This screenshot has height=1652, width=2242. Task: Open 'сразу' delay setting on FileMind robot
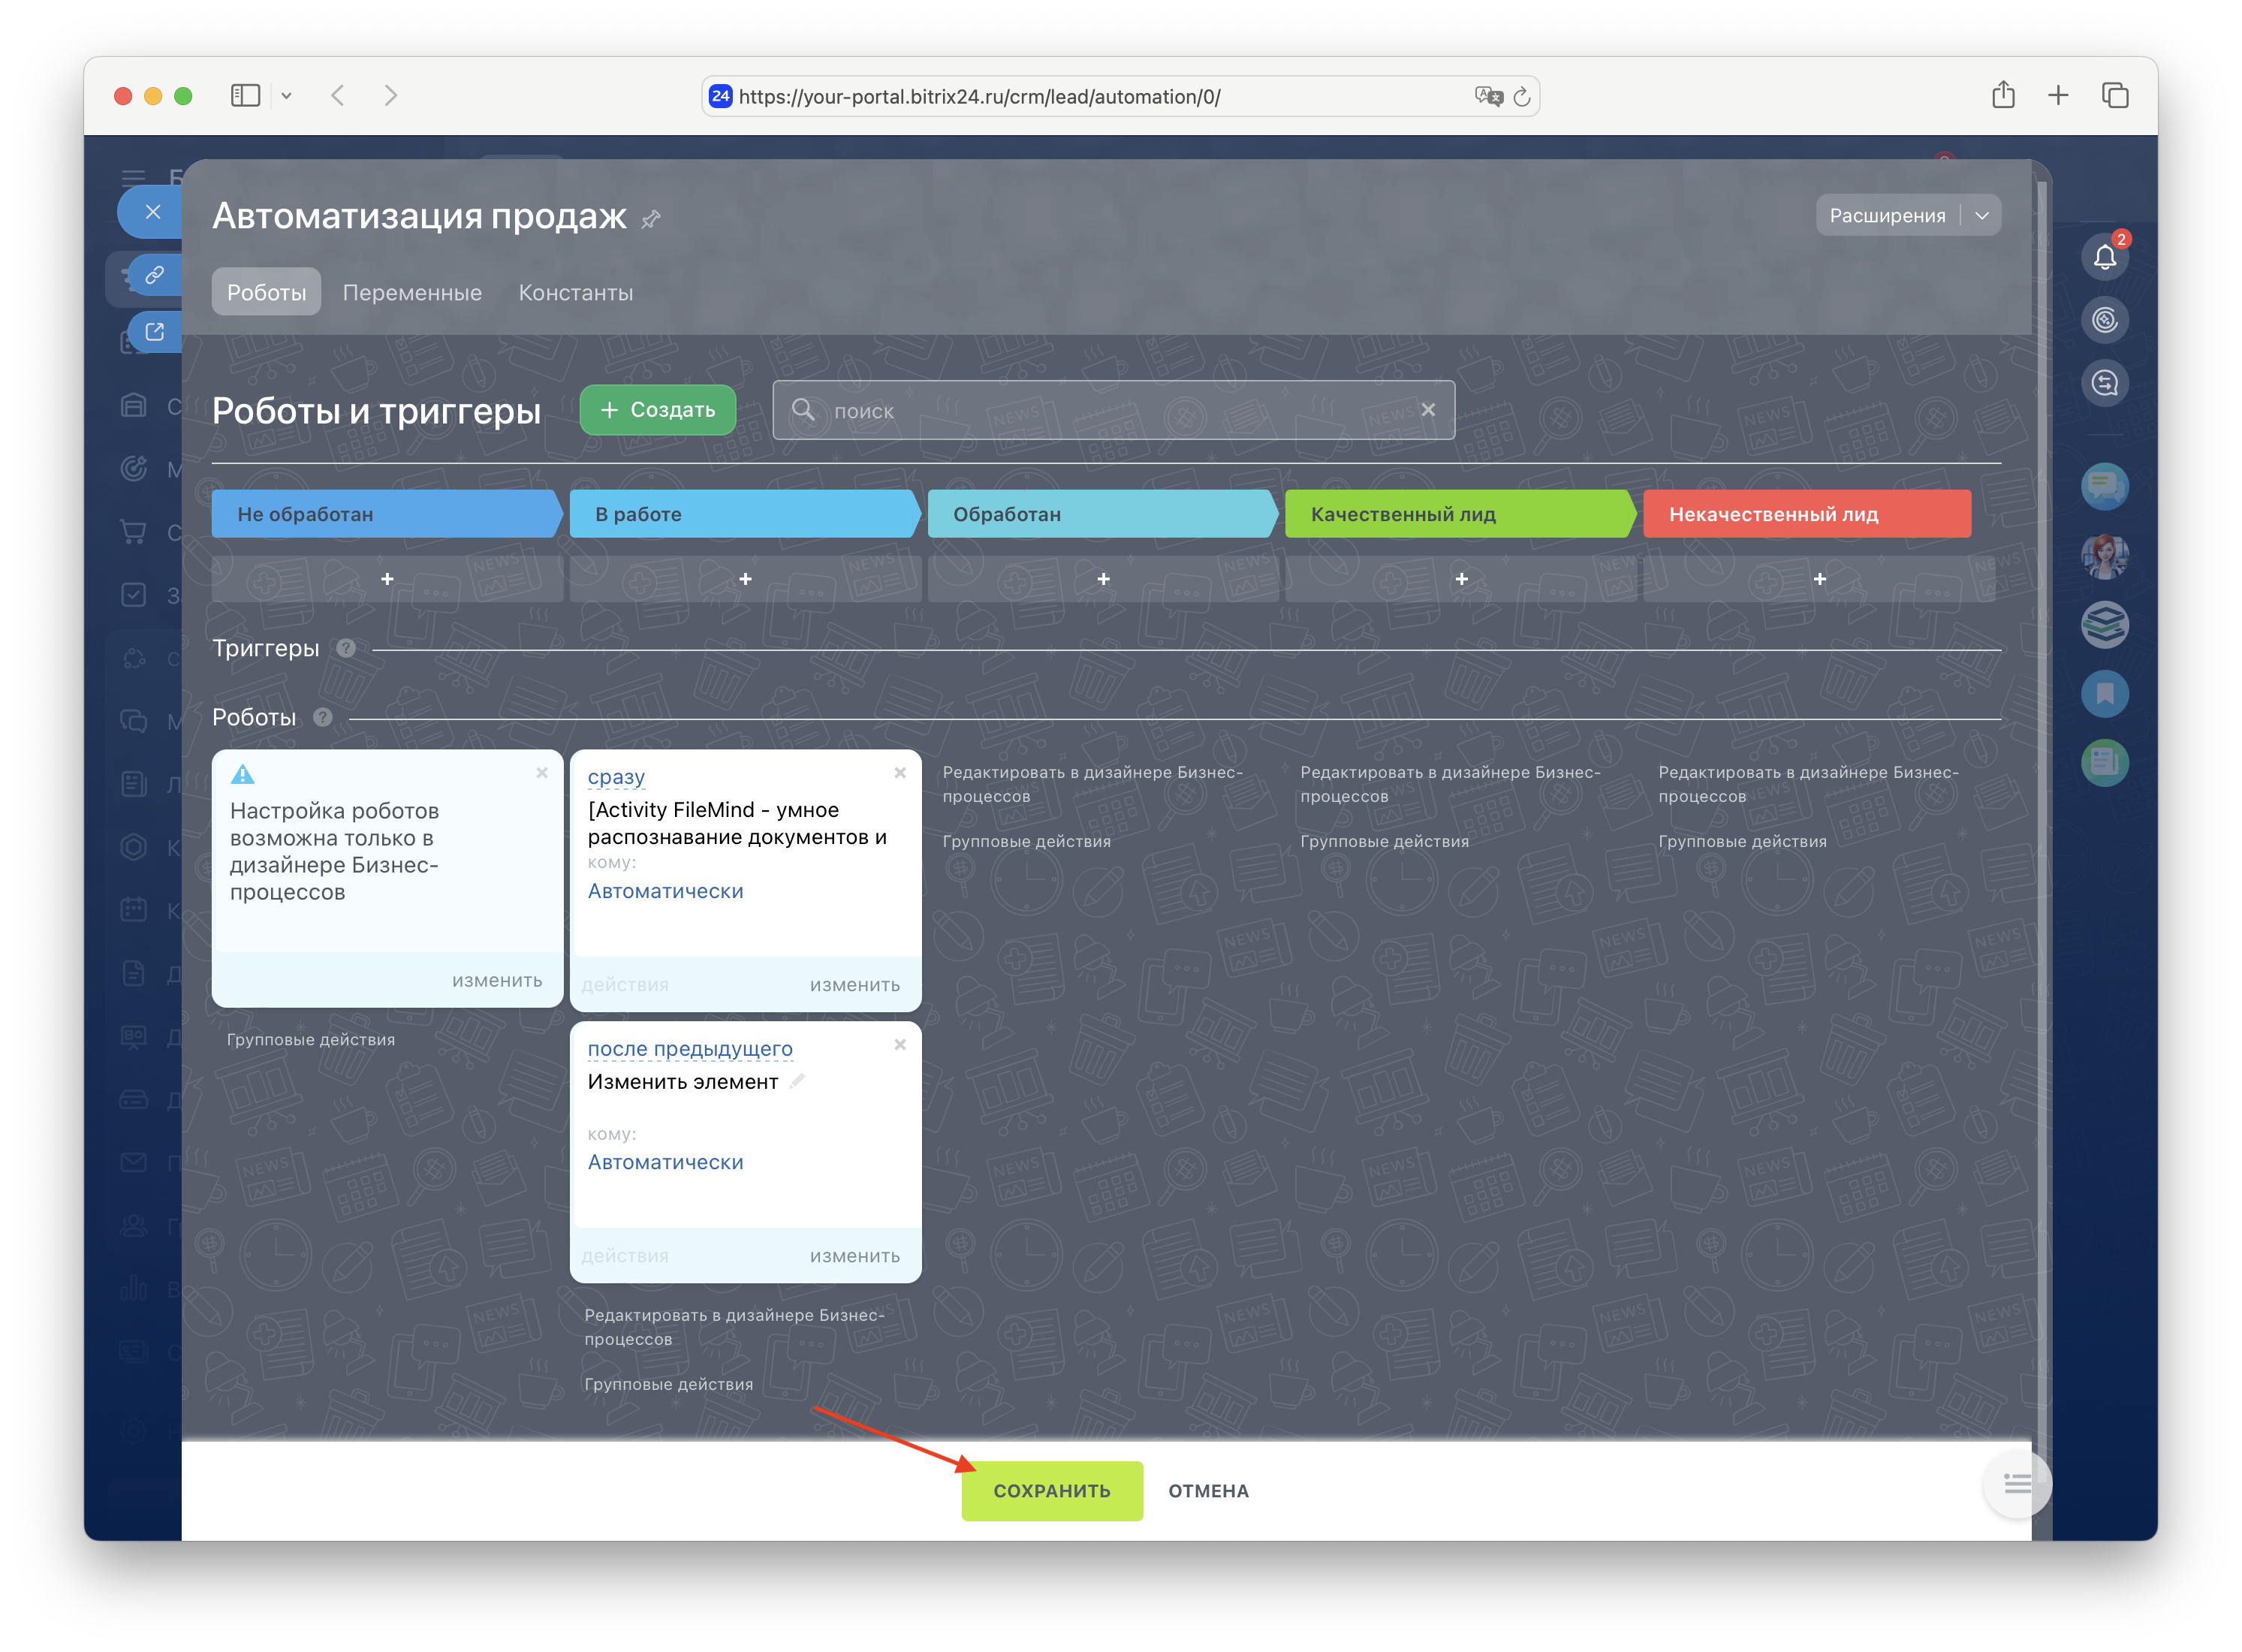616,777
